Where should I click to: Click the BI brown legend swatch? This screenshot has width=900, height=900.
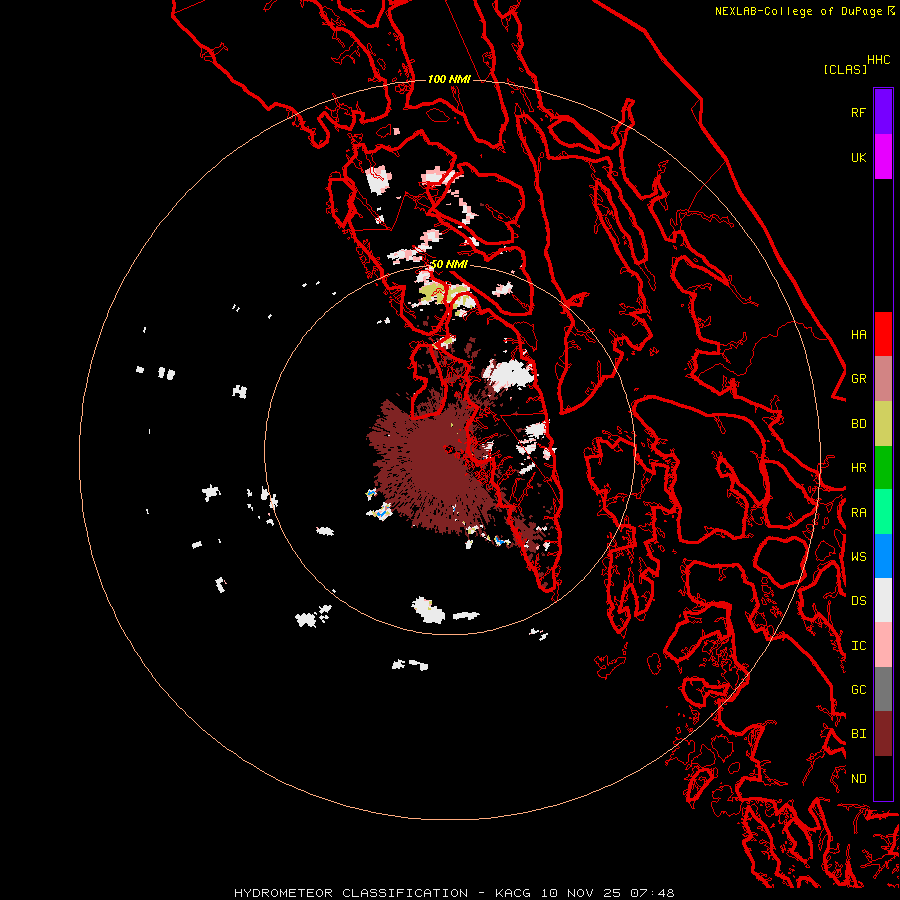(883, 734)
